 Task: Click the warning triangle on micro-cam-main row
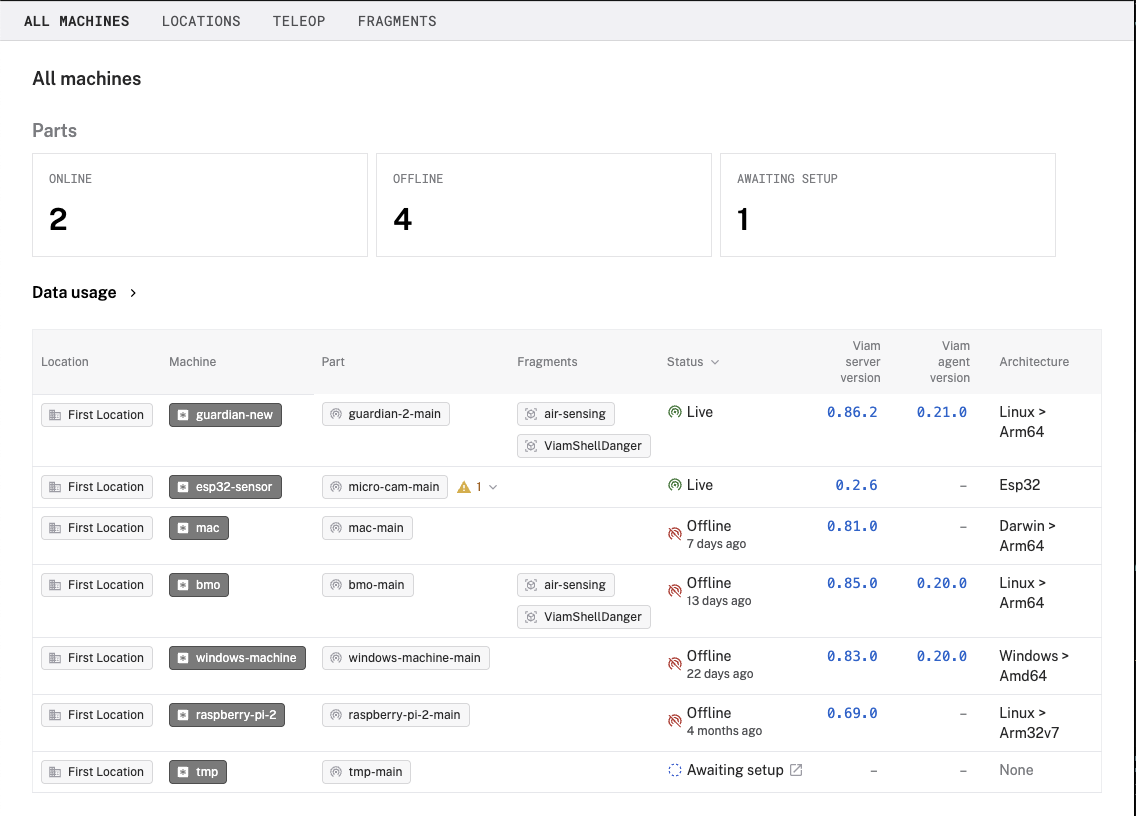(x=464, y=486)
